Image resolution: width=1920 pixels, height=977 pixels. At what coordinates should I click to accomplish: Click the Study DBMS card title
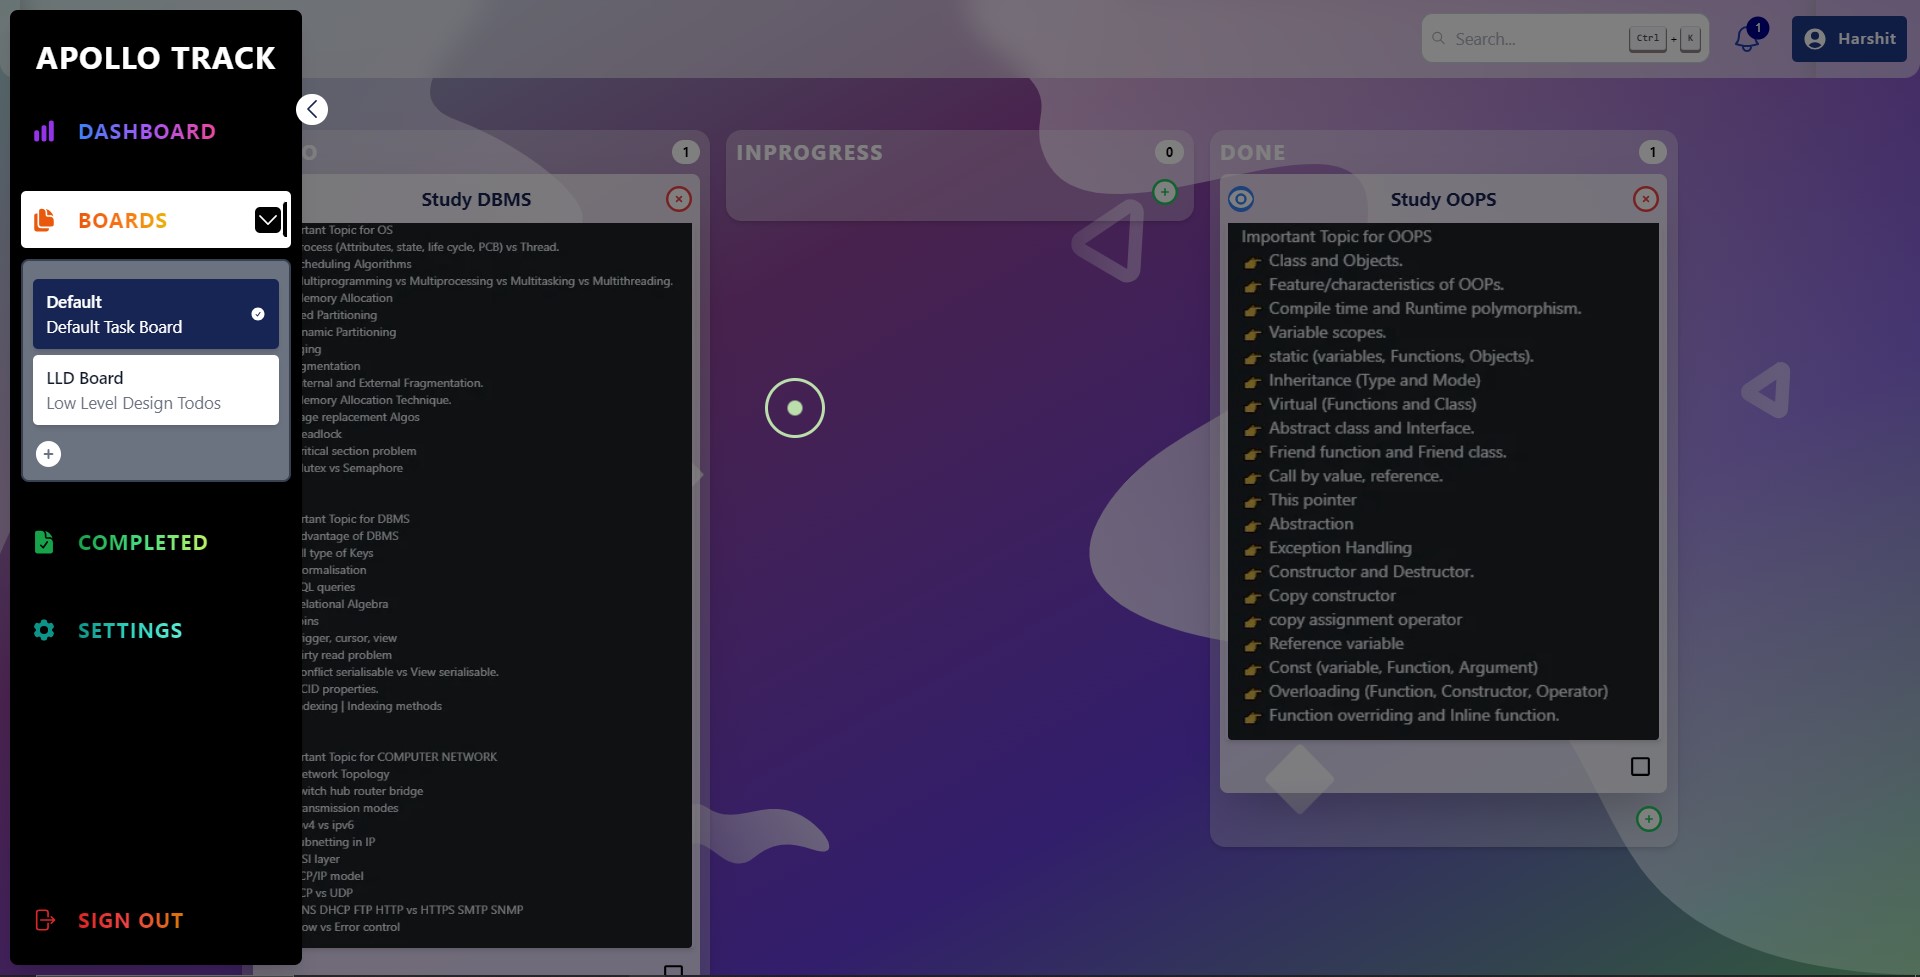tap(476, 199)
